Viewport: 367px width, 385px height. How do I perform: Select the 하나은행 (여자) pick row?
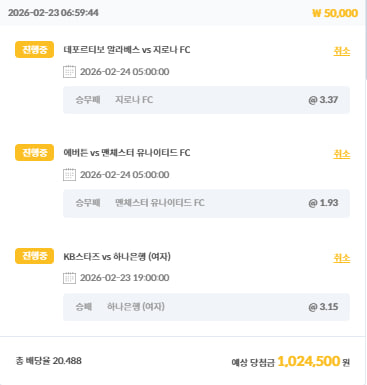coord(206,307)
